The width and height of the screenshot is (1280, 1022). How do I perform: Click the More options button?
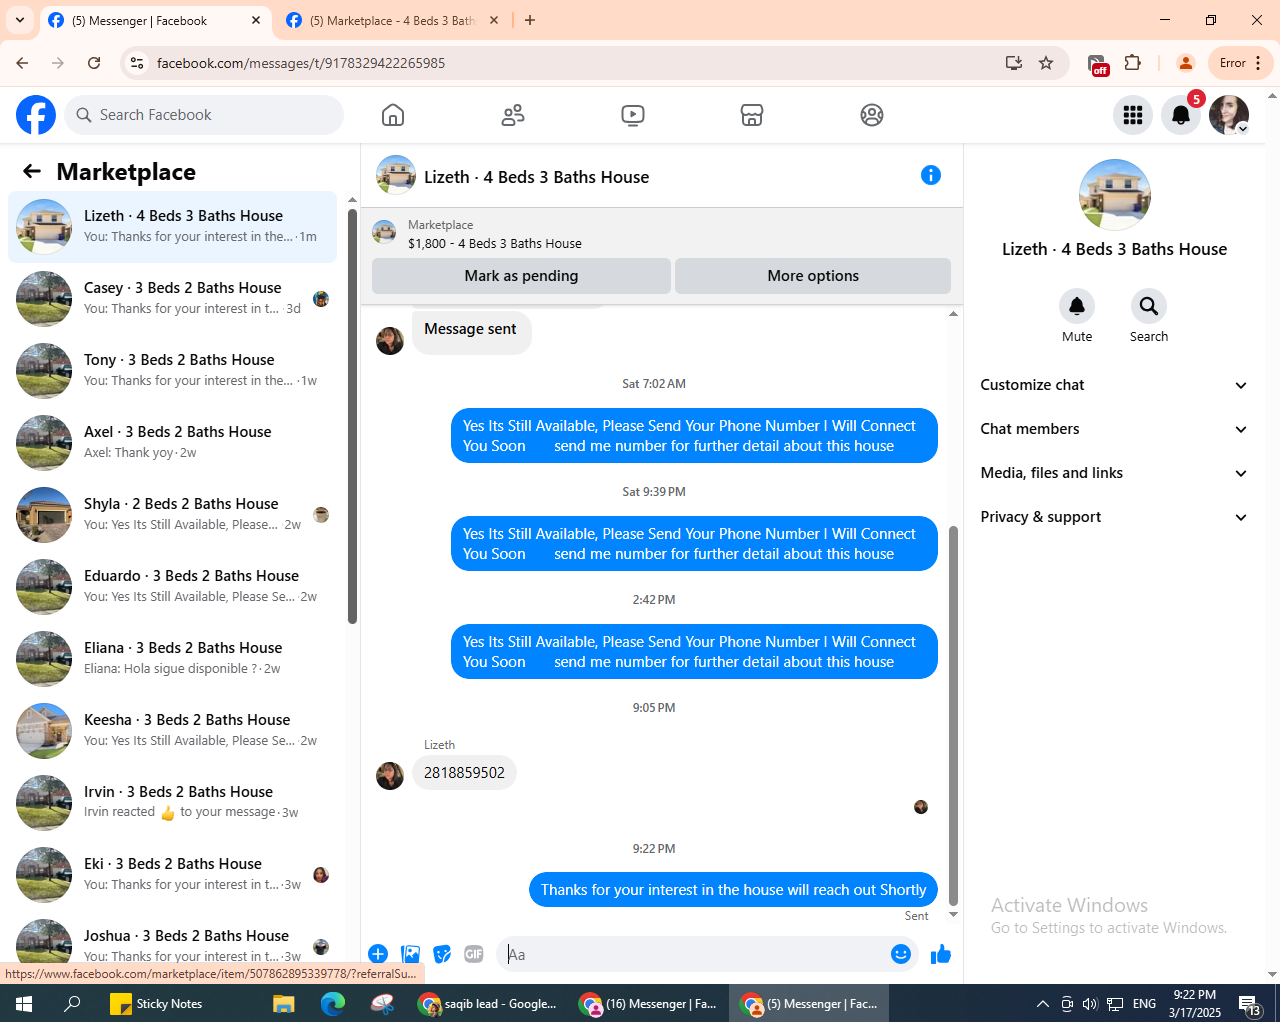813,276
